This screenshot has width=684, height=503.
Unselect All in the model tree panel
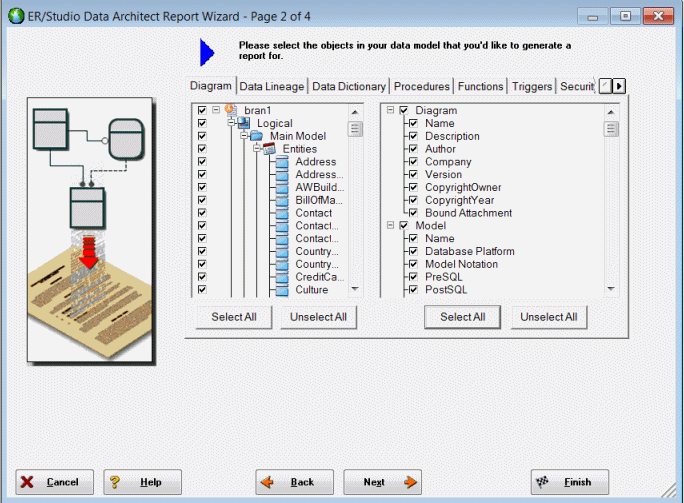coord(318,317)
